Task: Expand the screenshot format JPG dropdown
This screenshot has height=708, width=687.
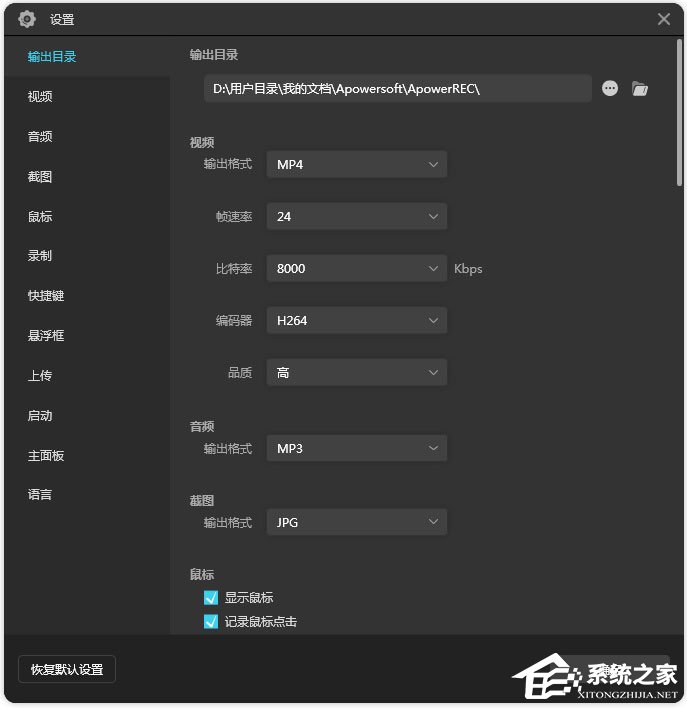Action: coord(356,522)
